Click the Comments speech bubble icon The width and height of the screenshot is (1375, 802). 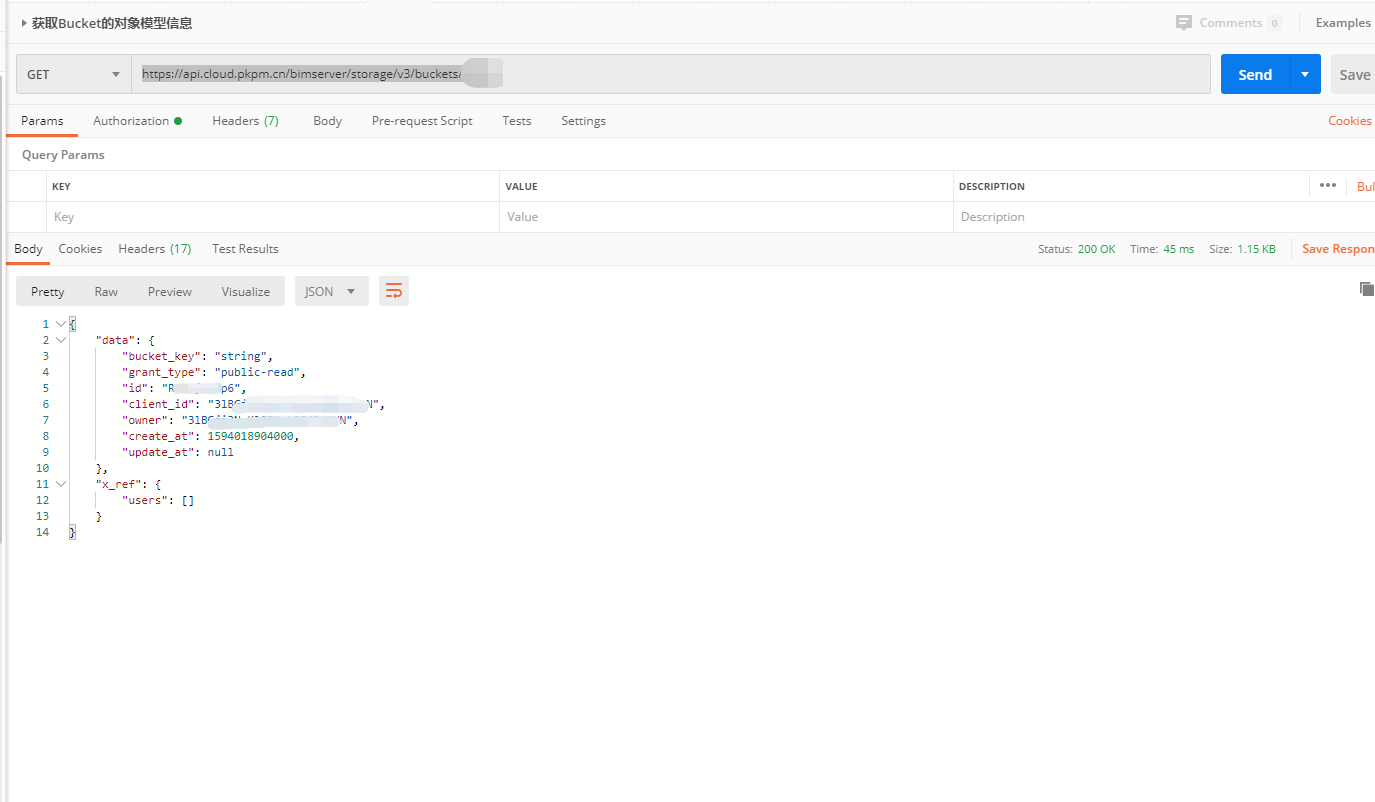pyautogui.click(x=1184, y=22)
